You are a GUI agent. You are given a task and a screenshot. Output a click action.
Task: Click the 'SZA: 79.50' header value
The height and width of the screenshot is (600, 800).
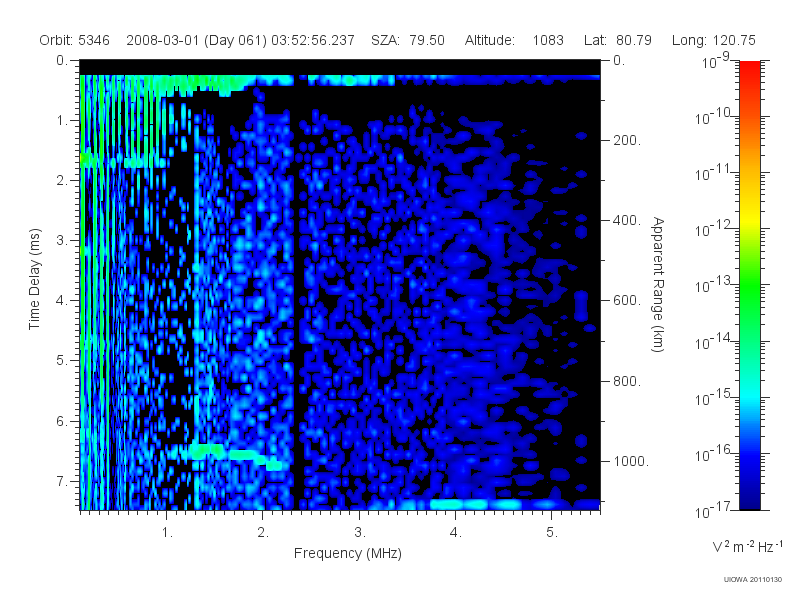coord(408,40)
